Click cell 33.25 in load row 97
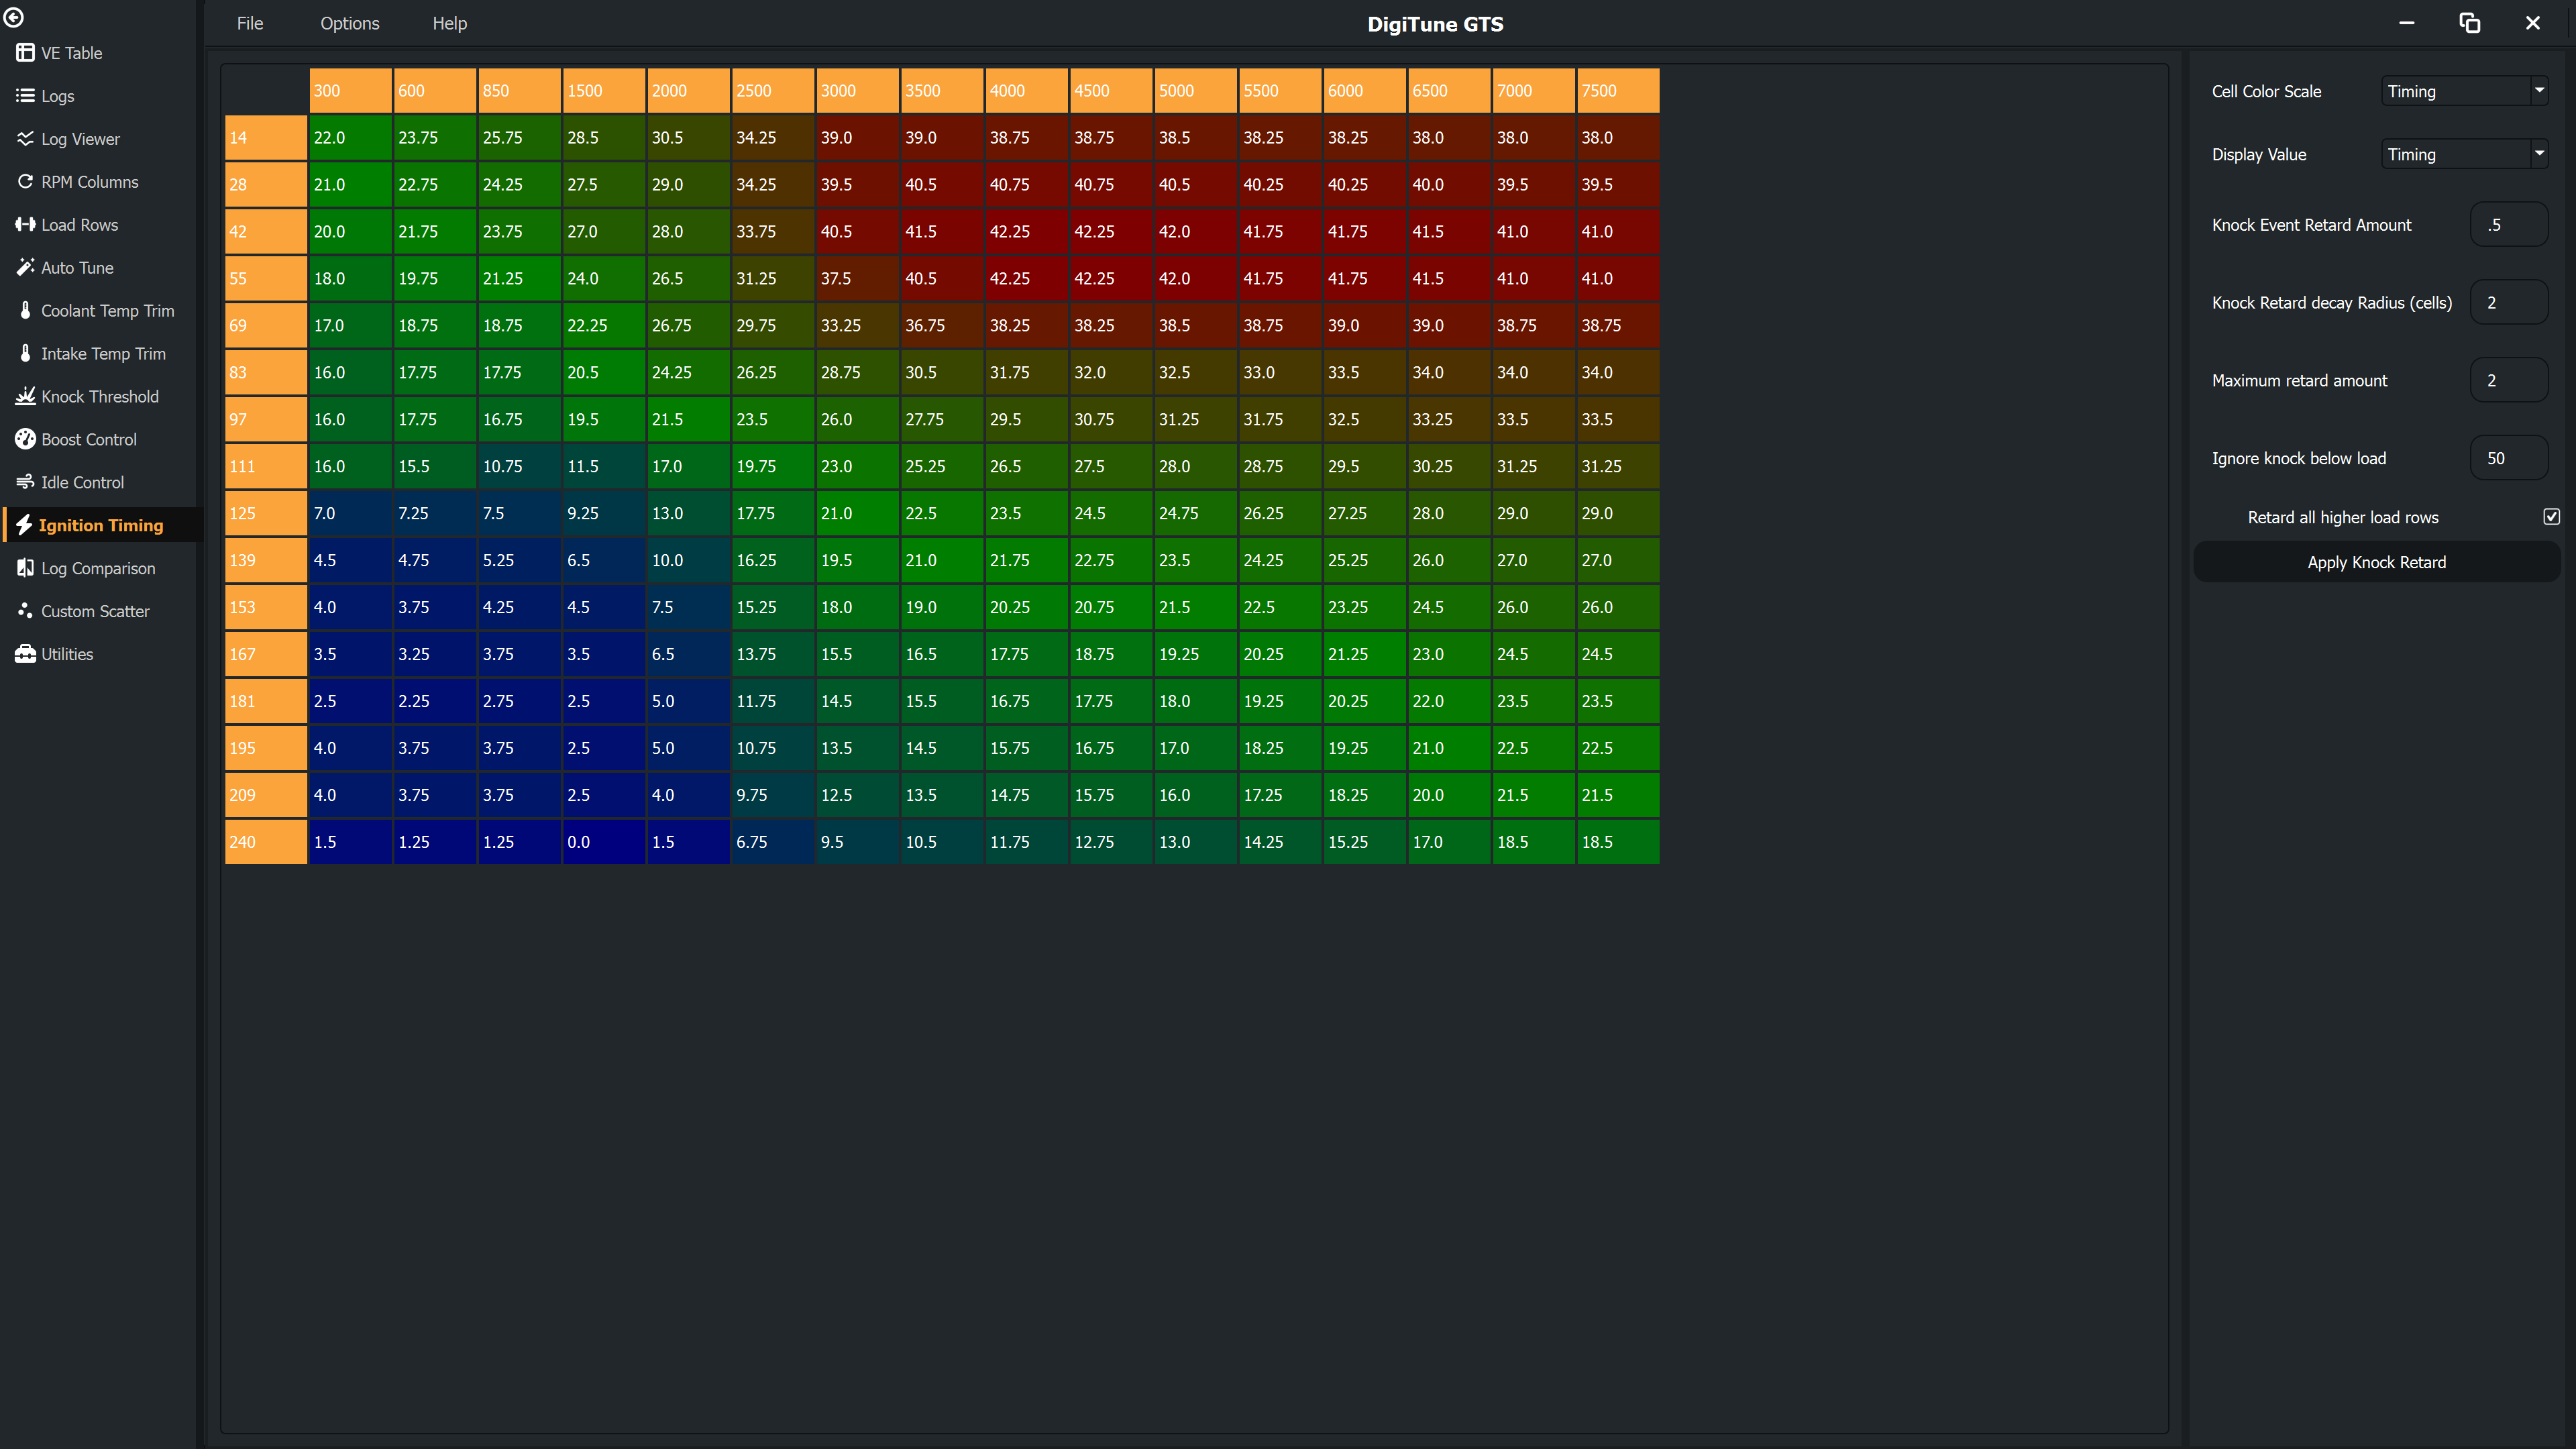 1449,420
